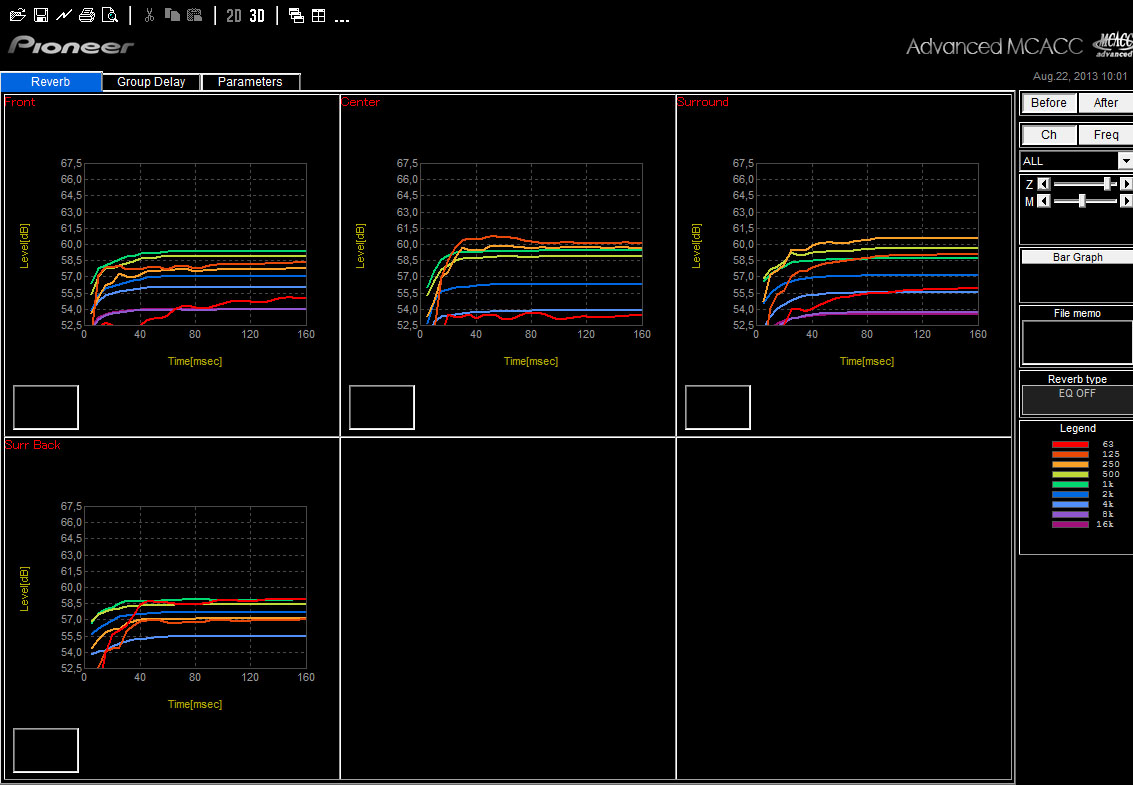The height and width of the screenshot is (785, 1133).
Task: Click inside the File memo text box
Action: [1077, 342]
